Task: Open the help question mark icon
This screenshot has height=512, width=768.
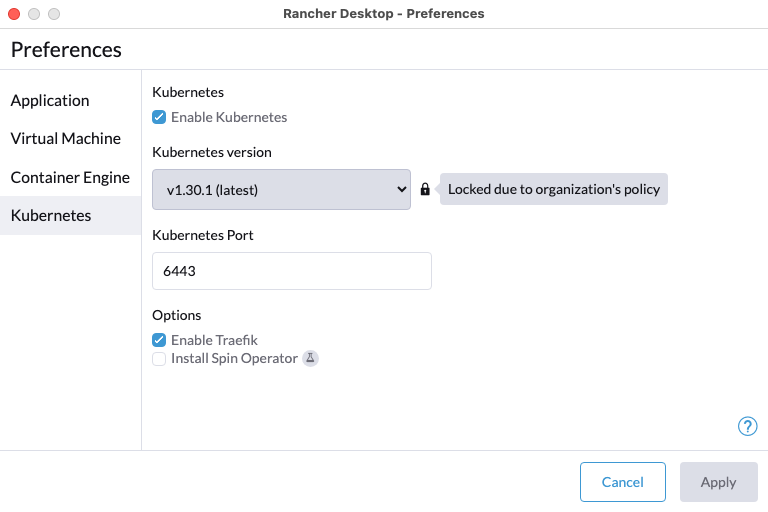Action: [x=747, y=426]
